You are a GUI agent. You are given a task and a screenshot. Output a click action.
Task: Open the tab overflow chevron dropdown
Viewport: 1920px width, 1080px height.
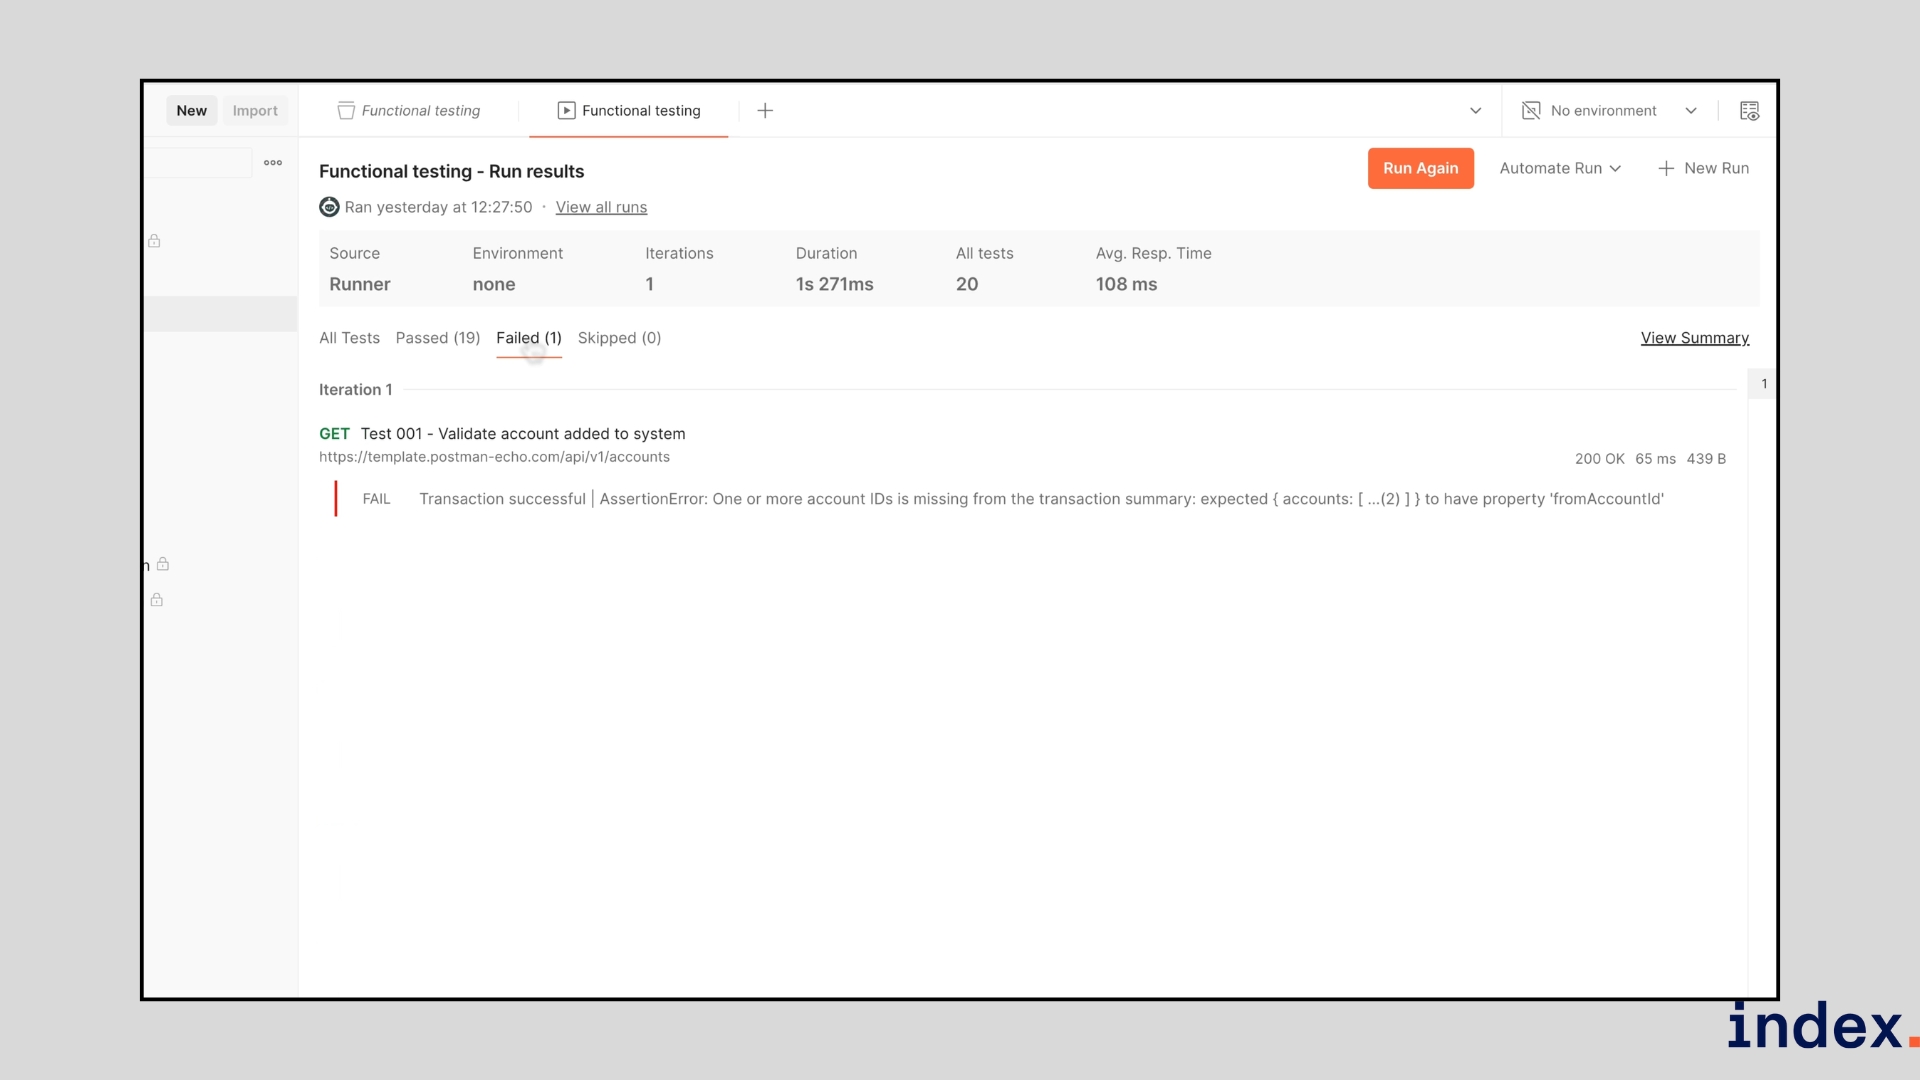1476,111
